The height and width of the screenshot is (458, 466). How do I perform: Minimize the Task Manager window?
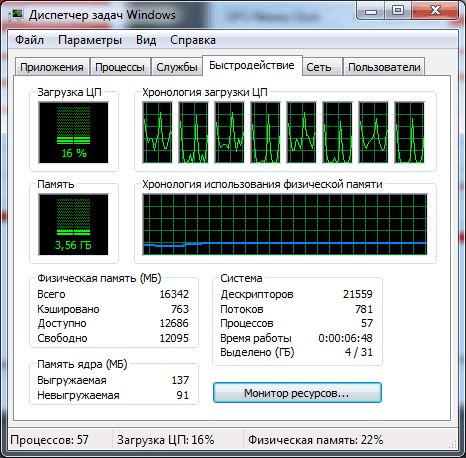pos(371,11)
